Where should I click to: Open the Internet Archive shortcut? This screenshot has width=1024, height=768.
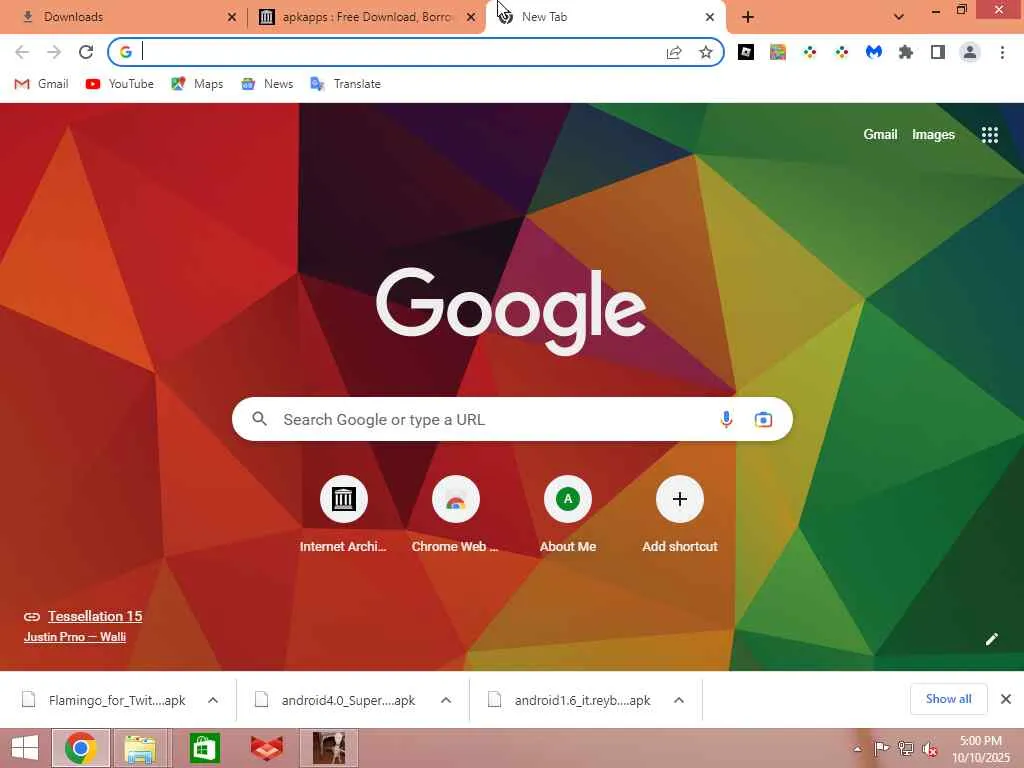pos(344,515)
